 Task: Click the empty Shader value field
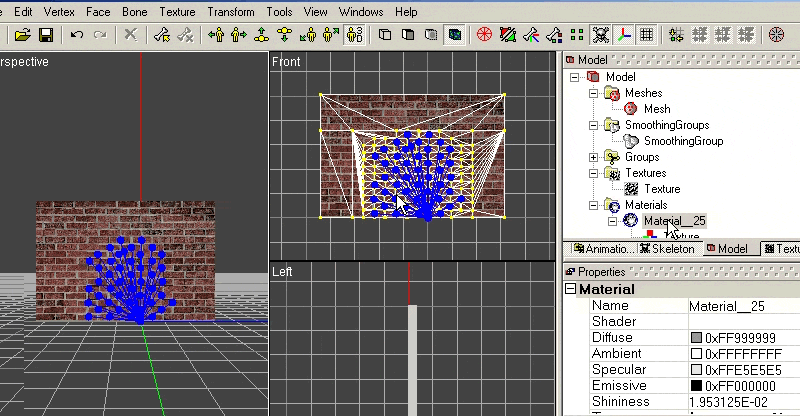coord(744,322)
